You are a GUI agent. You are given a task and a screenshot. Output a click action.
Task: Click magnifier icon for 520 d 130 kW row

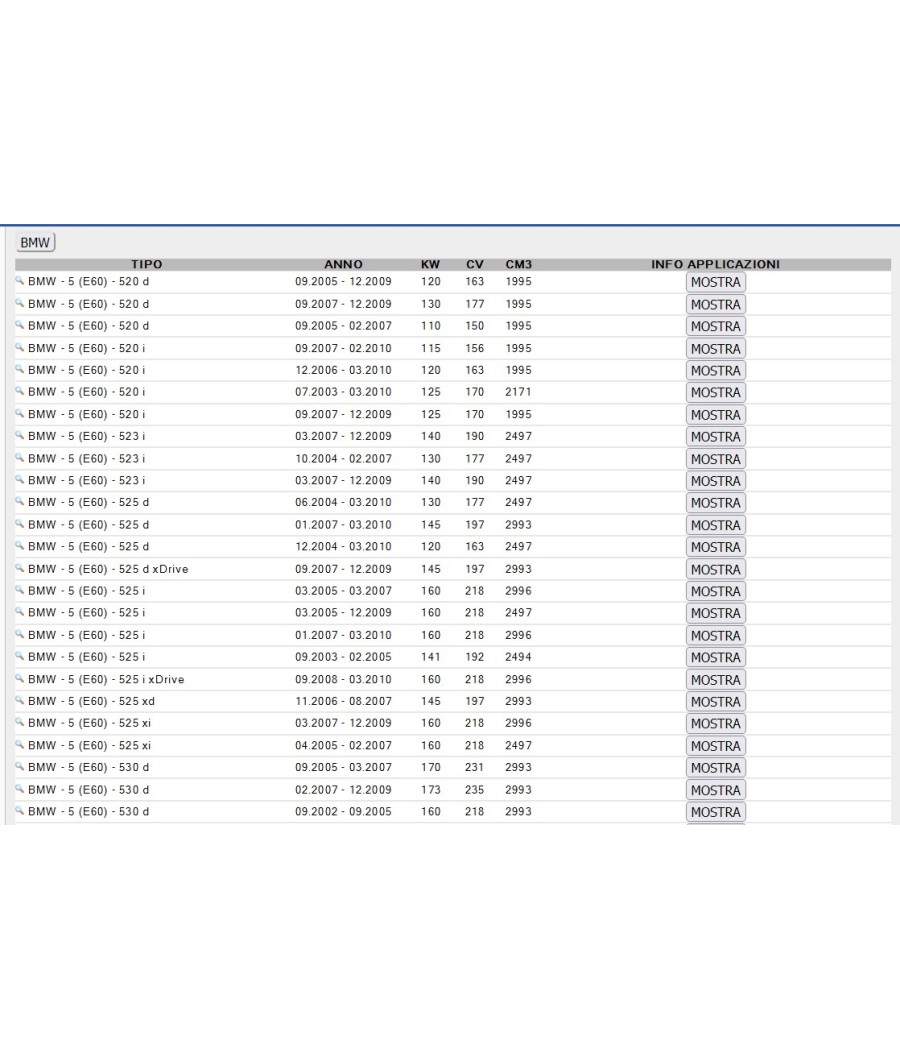[20, 303]
